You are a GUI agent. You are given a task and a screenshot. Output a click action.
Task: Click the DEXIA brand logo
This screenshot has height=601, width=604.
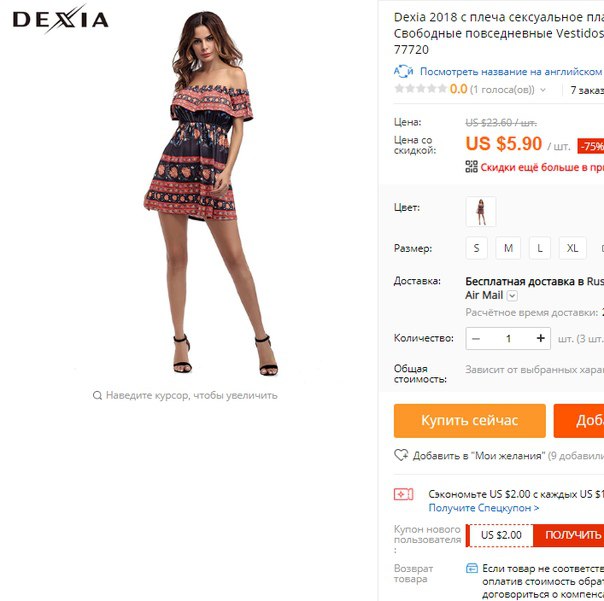[60, 19]
